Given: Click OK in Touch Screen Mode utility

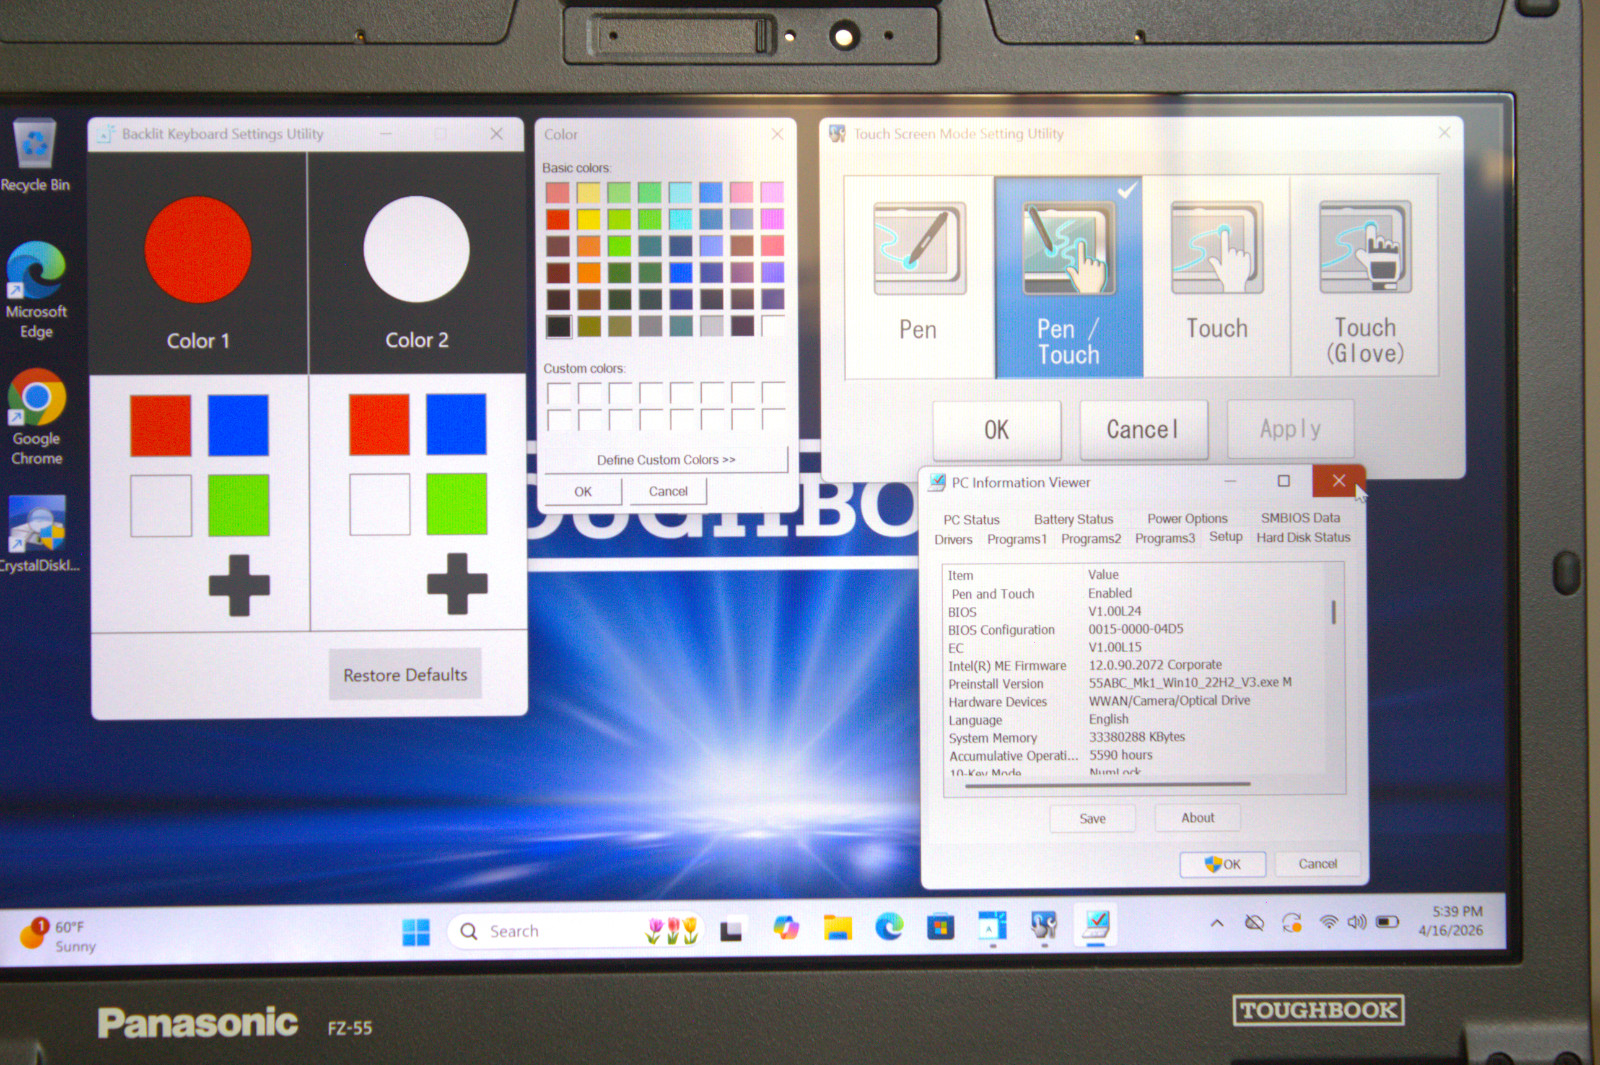Looking at the screenshot, I should 997,430.
